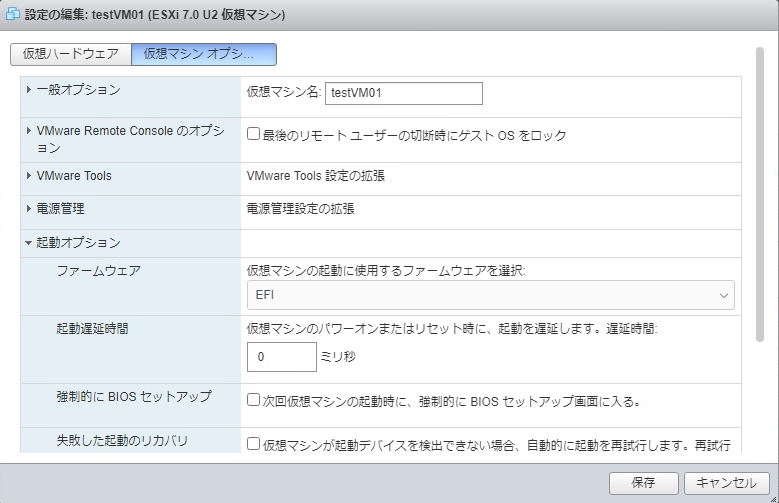Open the firmware EFI dropdown

(x=490, y=295)
